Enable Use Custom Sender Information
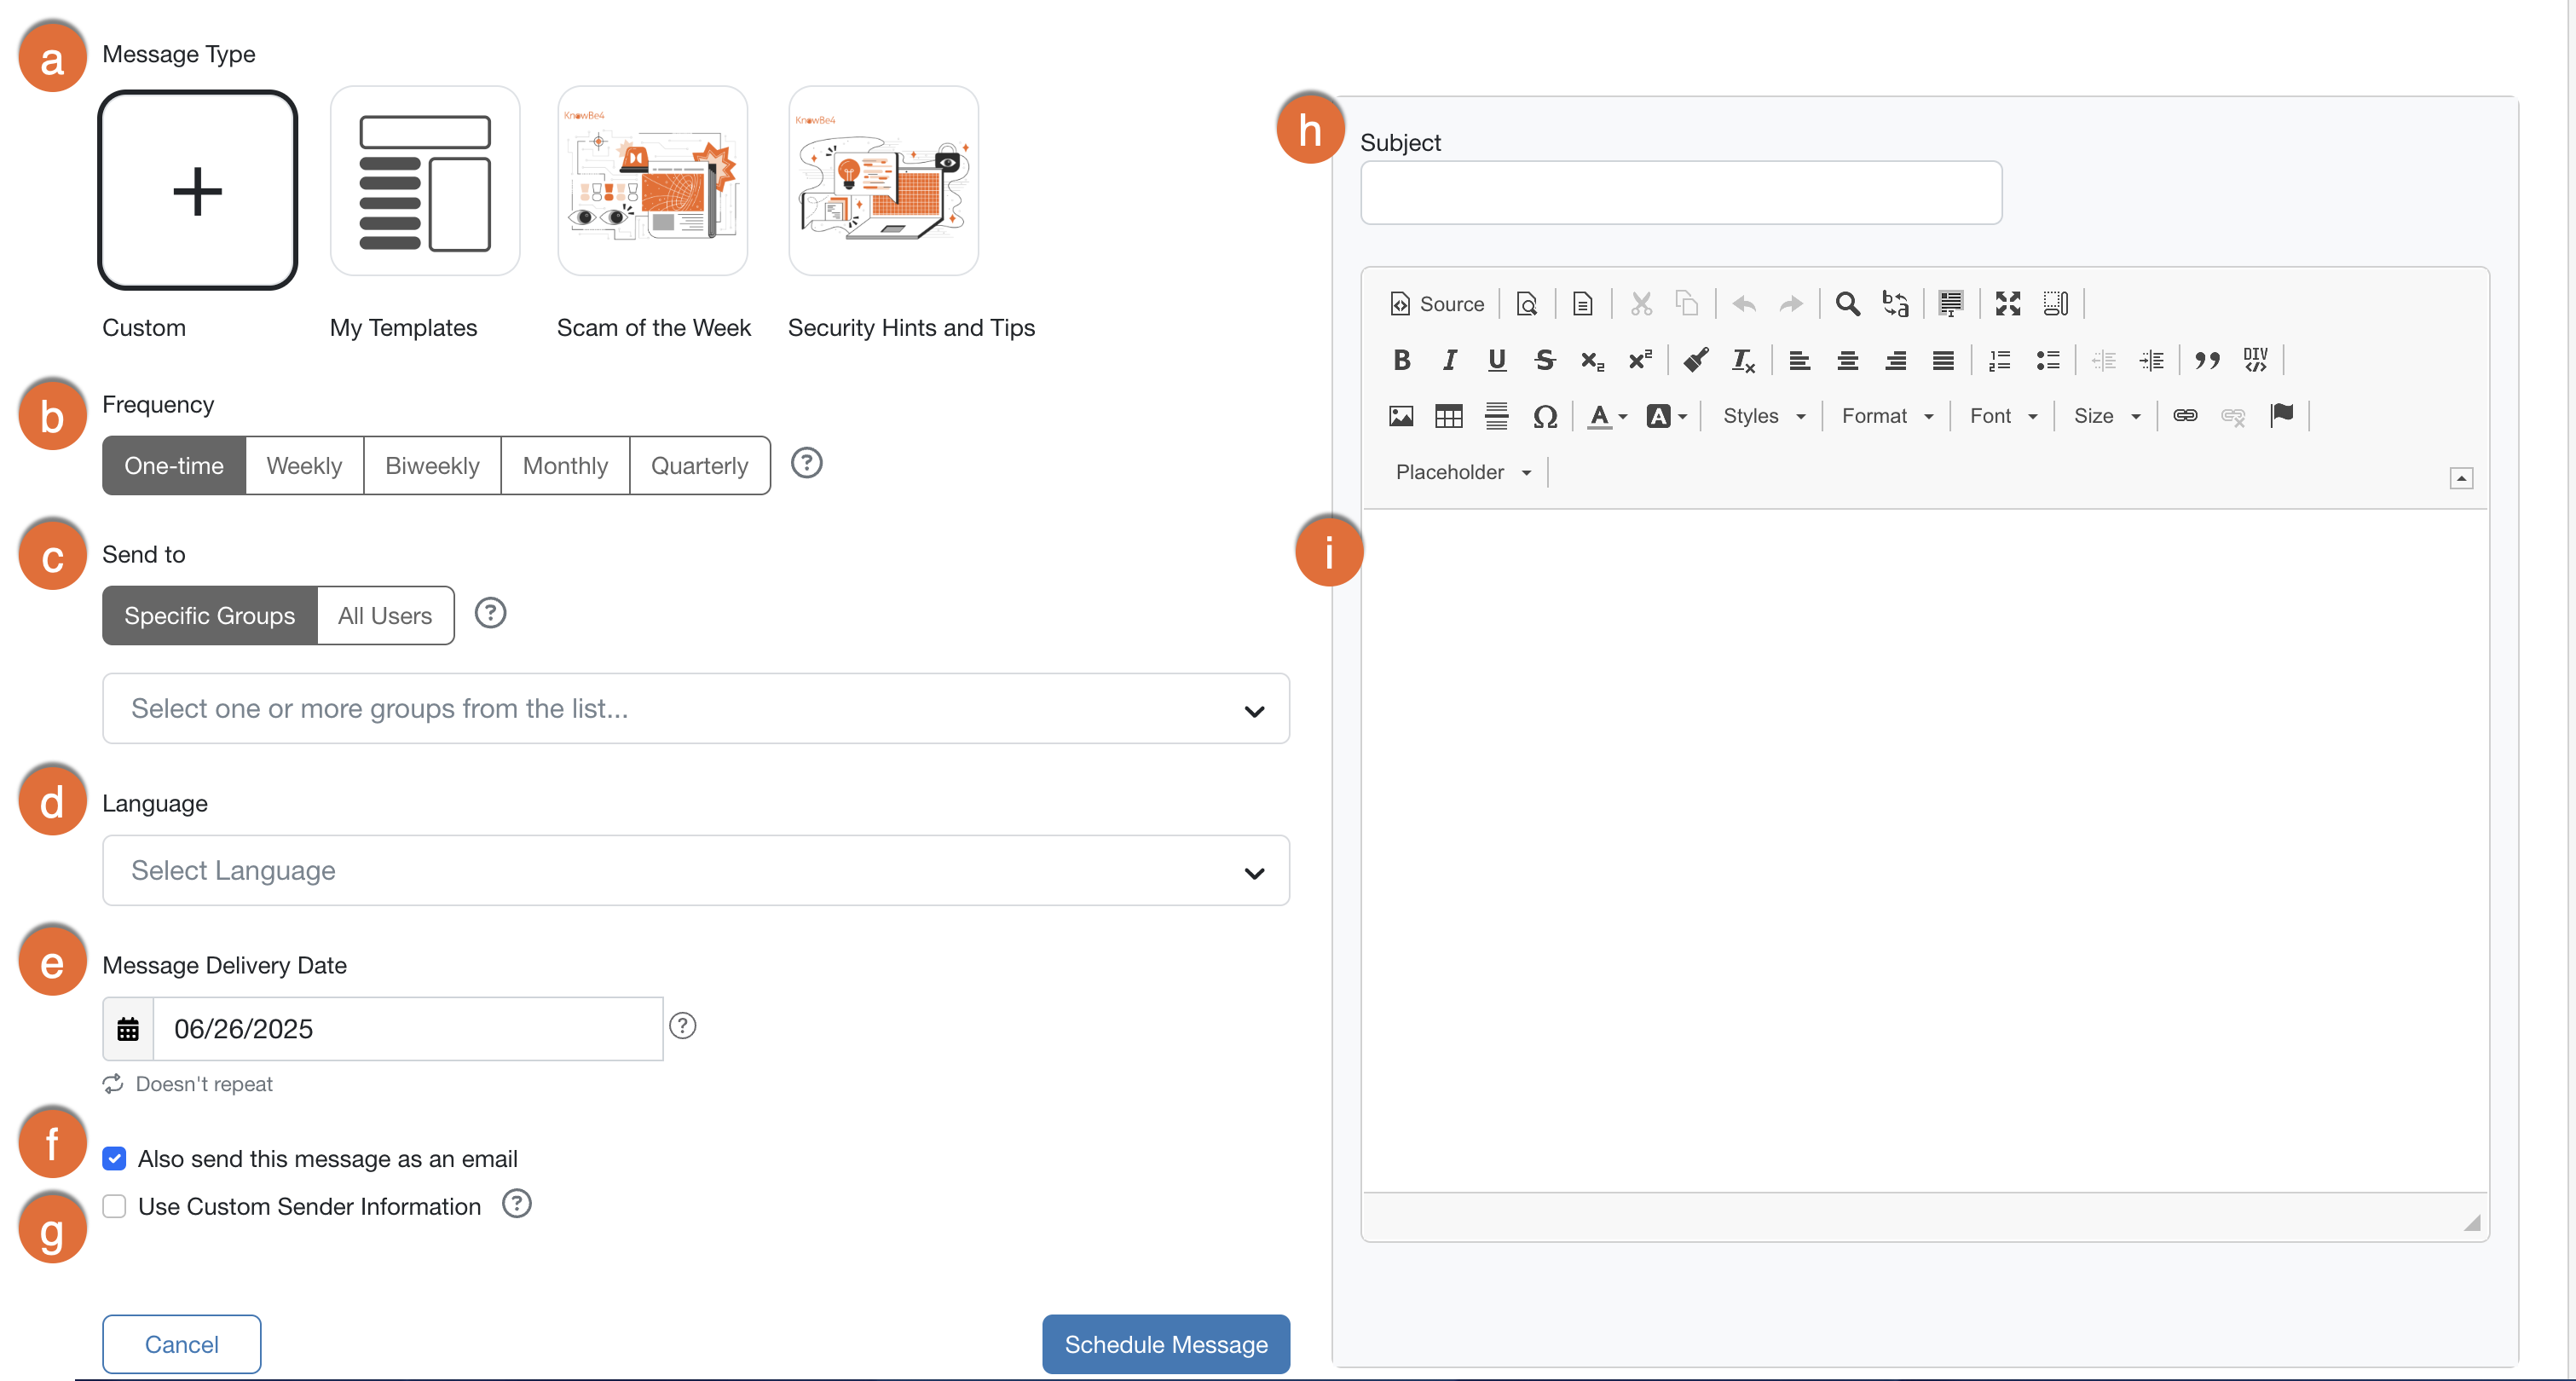The image size is (2576, 1381). point(114,1206)
